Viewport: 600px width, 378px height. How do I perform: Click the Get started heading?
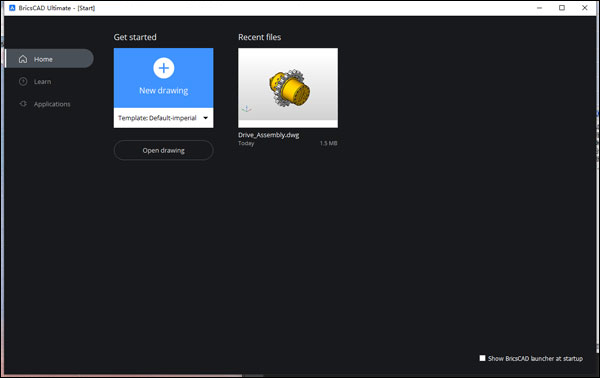pos(135,37)
